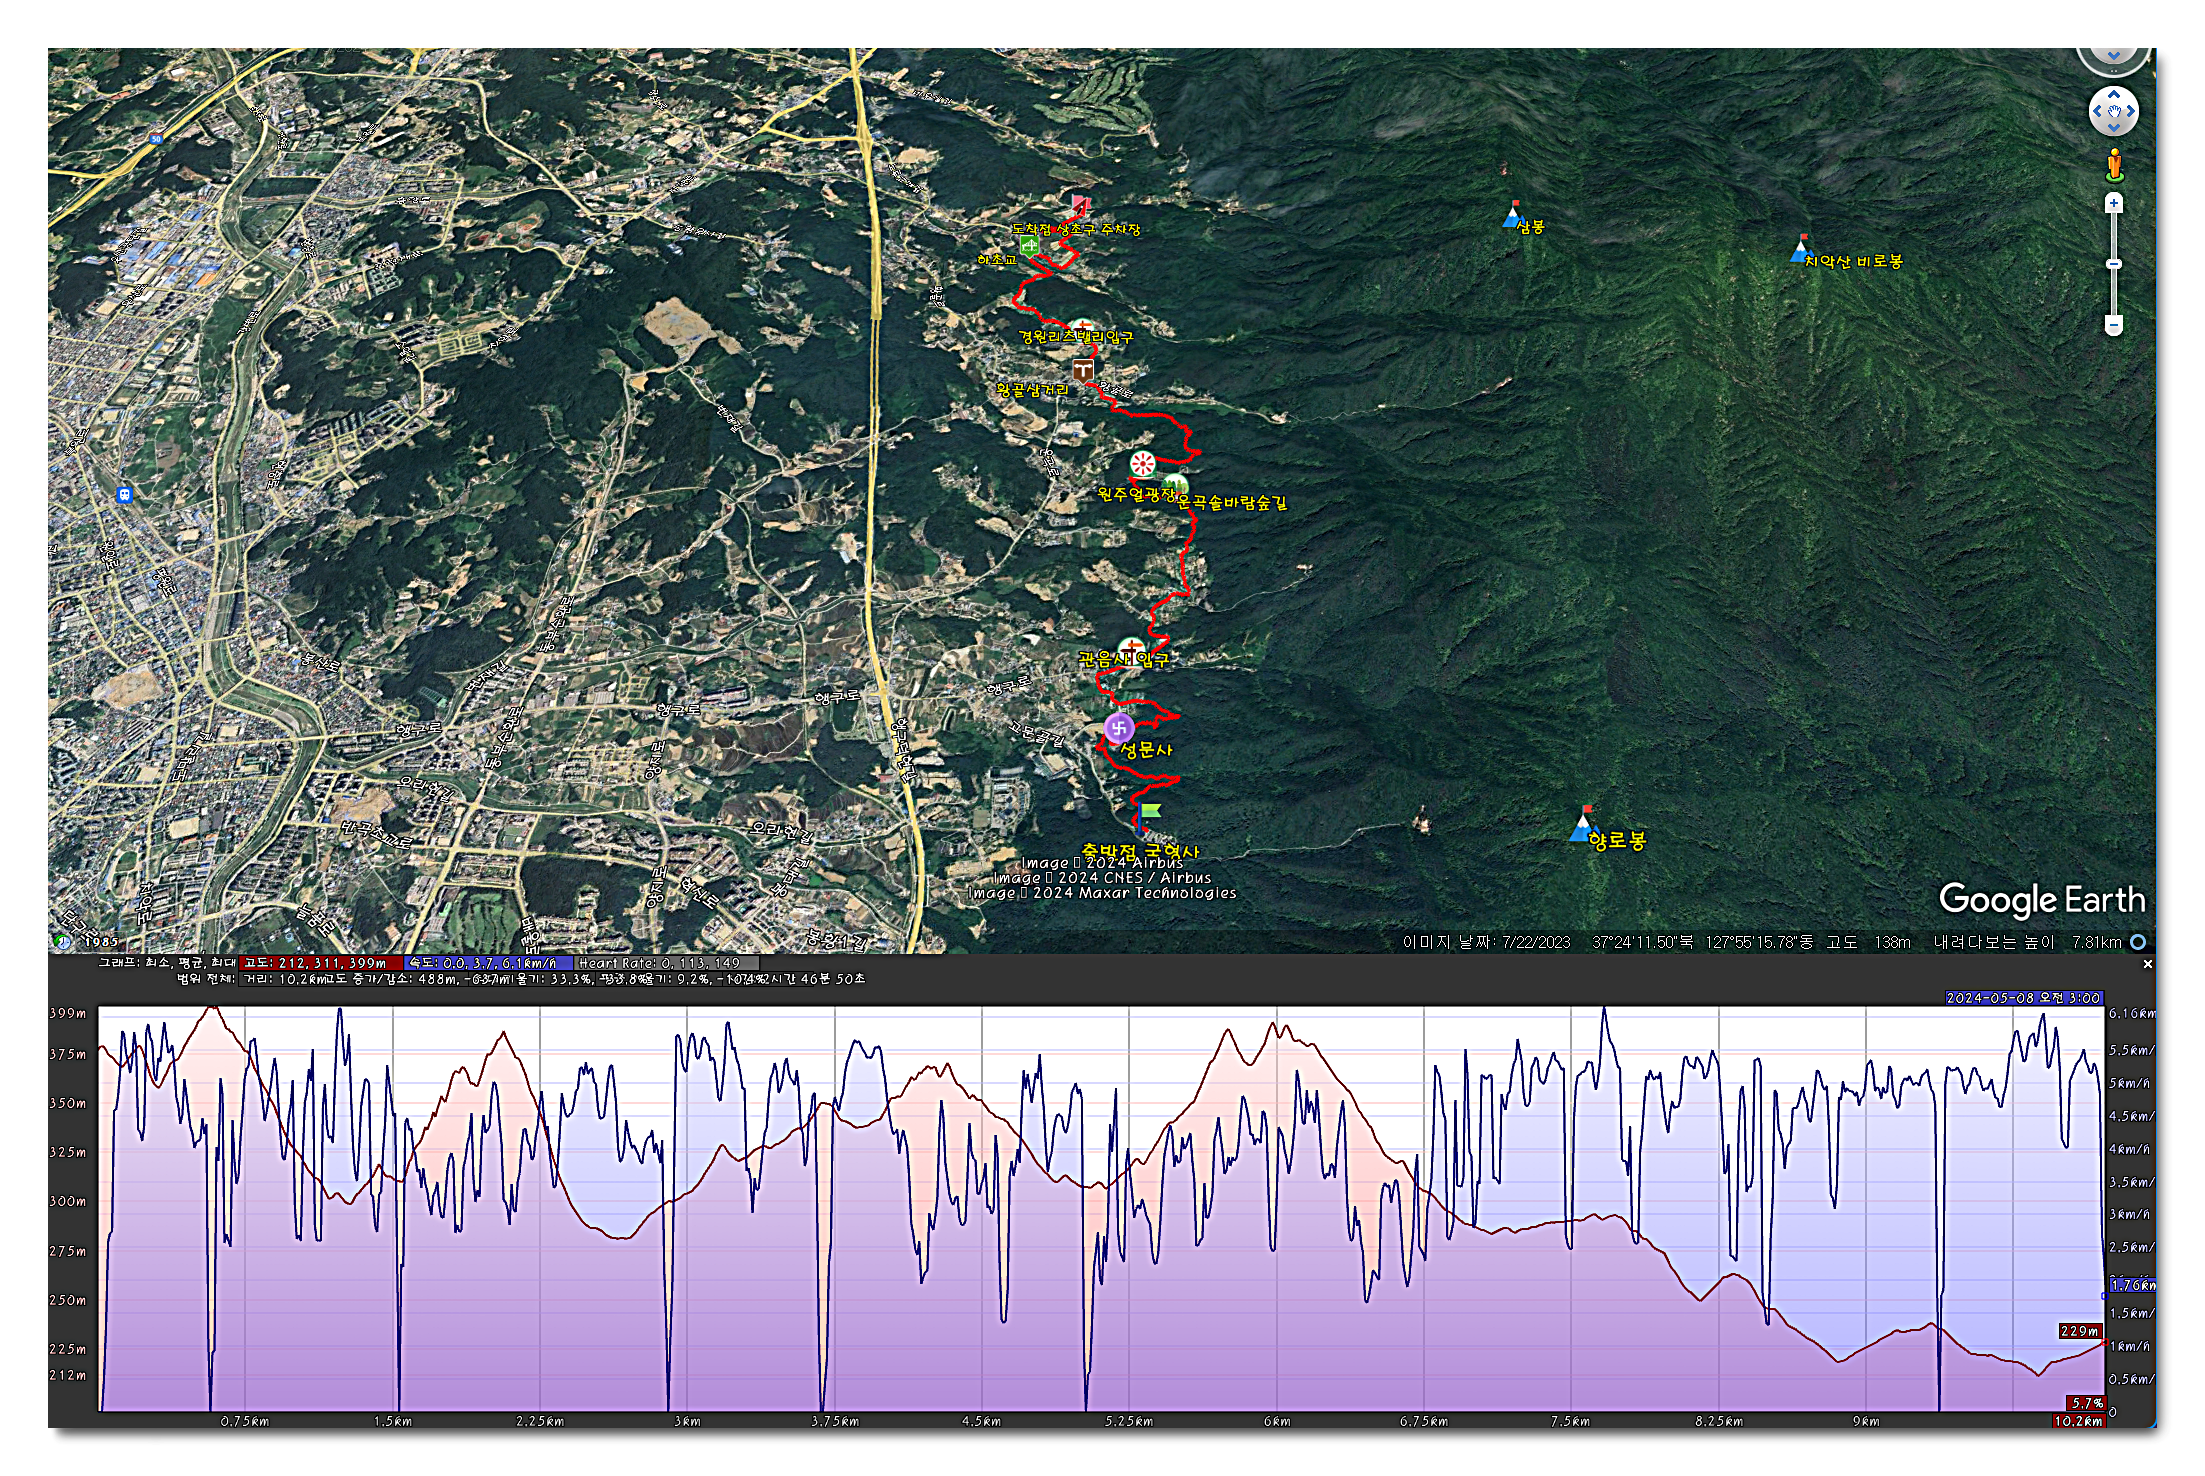Click the 치악산 비로봉 mountain peak marker

1801,248
